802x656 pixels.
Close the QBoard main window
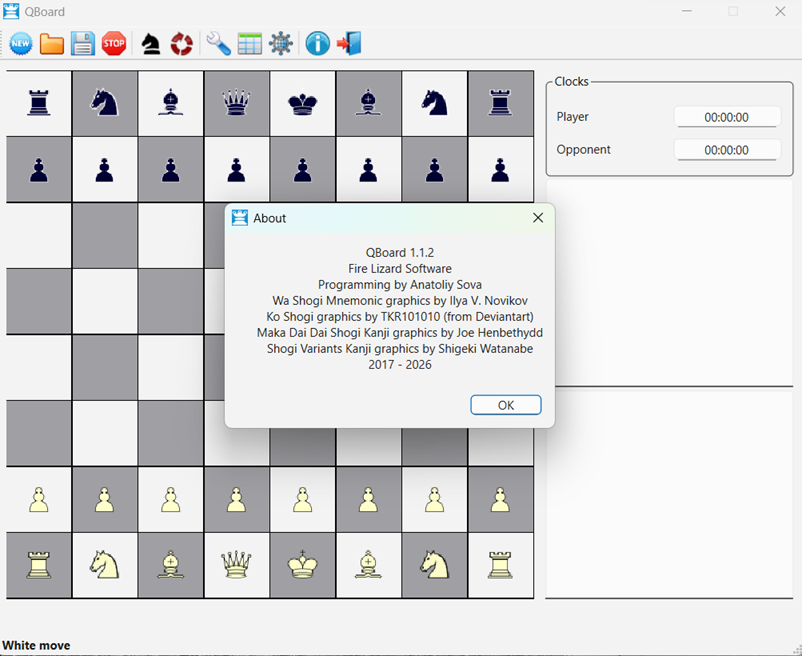click(779, 11)
